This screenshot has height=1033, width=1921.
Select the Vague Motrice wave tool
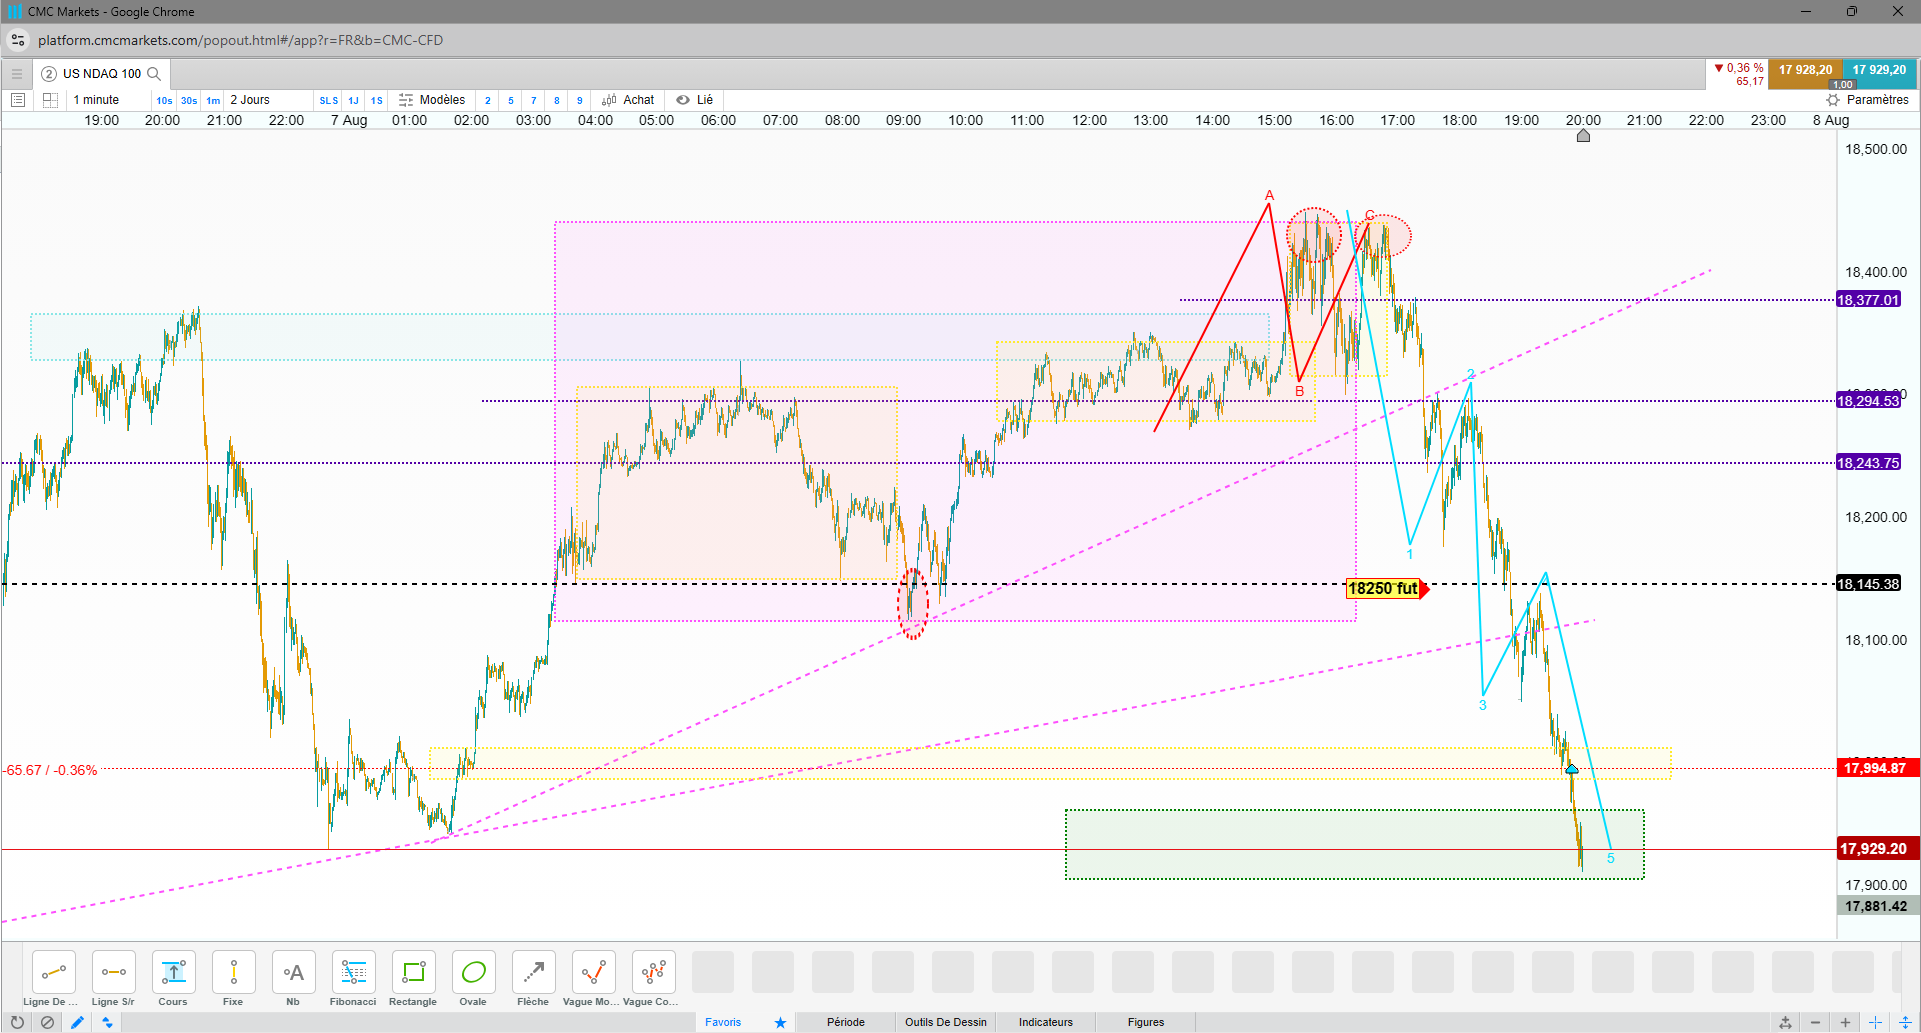pos(594,972)
